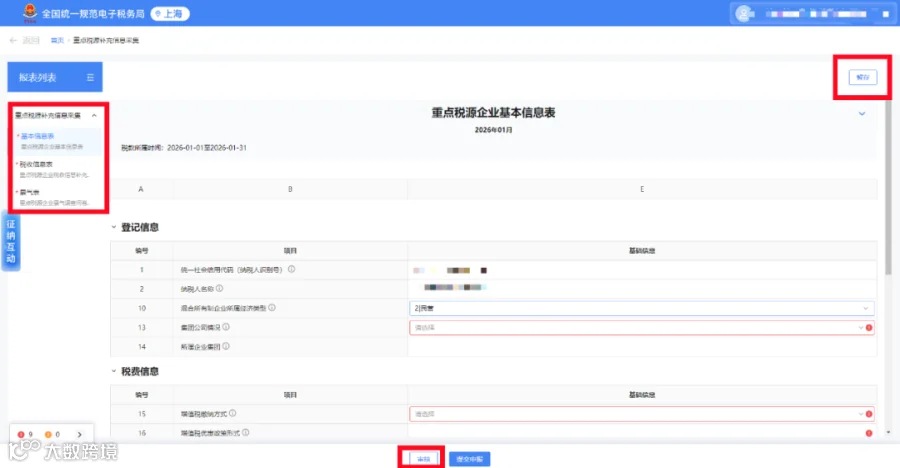
Task: Show info tooltip for 所属企业集团
Action: (226, 346)
